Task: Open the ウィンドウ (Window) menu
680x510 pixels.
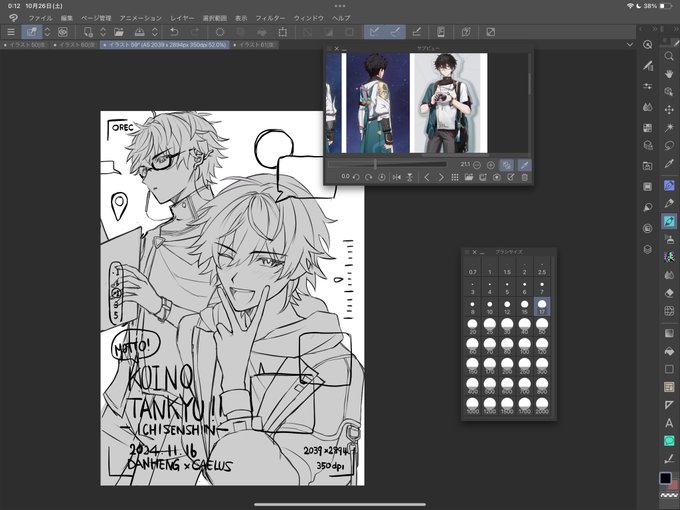Action: click(309, 18)
